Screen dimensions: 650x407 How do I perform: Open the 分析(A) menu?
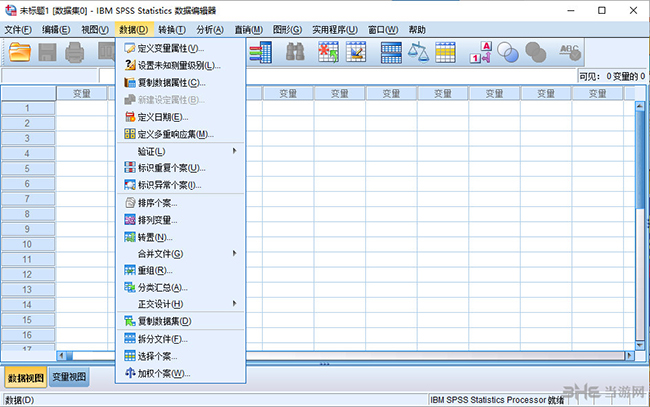210,30
